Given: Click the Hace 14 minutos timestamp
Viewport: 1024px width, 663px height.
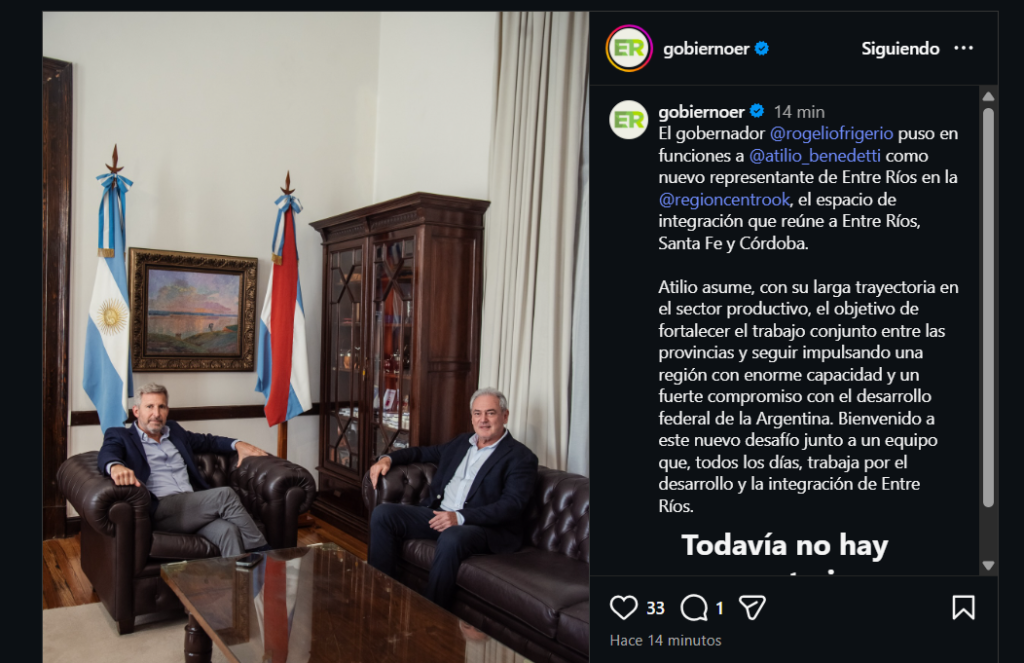Looking at the screenshot, I should (665, 641).
